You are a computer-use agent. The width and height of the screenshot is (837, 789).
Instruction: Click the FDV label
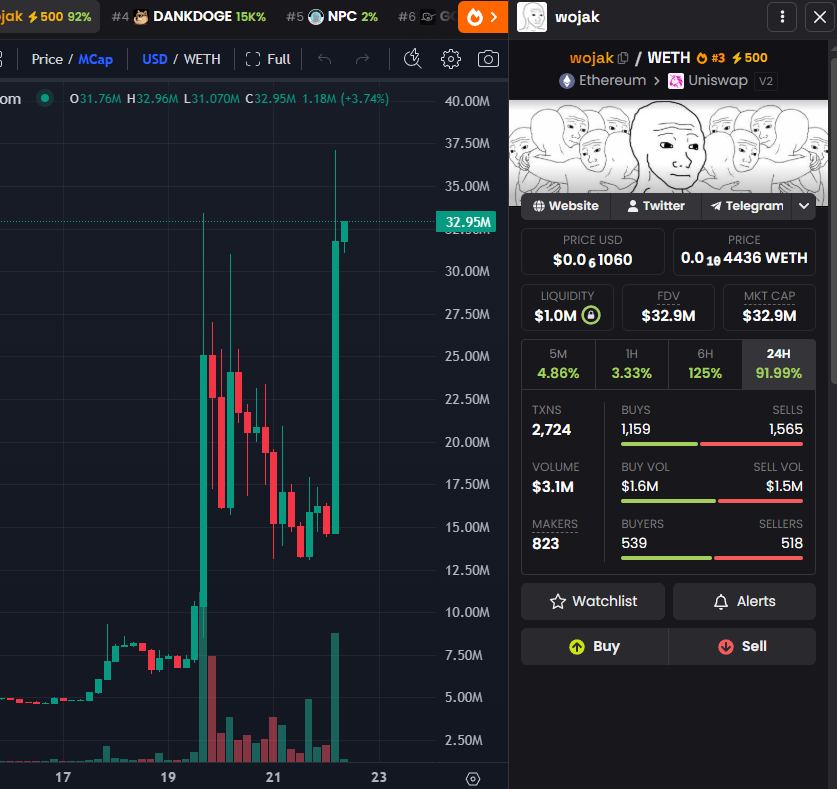click(x=668, y=296)
